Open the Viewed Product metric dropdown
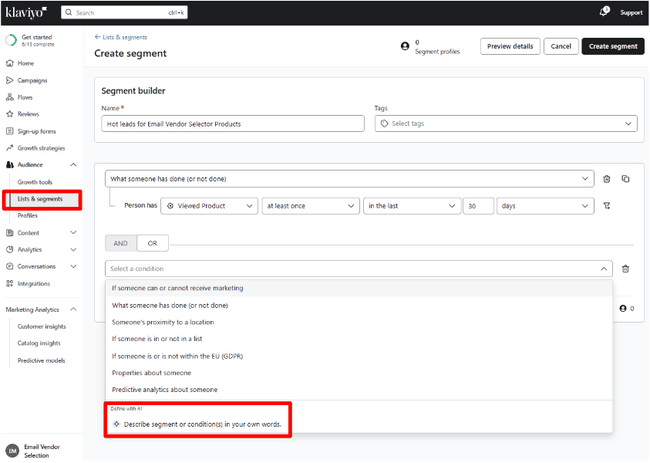The image size is (650, 463). click(x=208, y=205)
